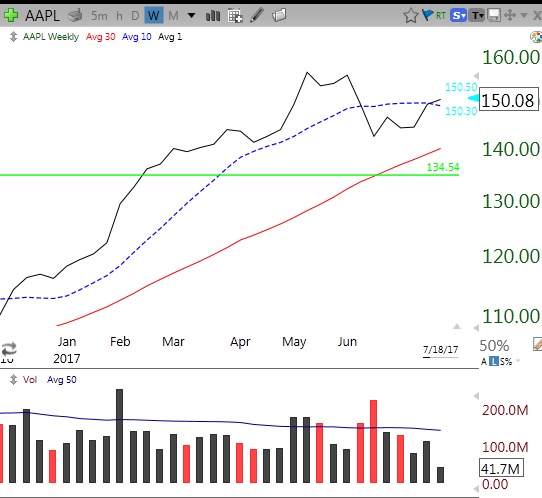Click the up triangle above the 7/18/17 date
This screenshot has height=498, width=542.
click(x=457, y=326)
